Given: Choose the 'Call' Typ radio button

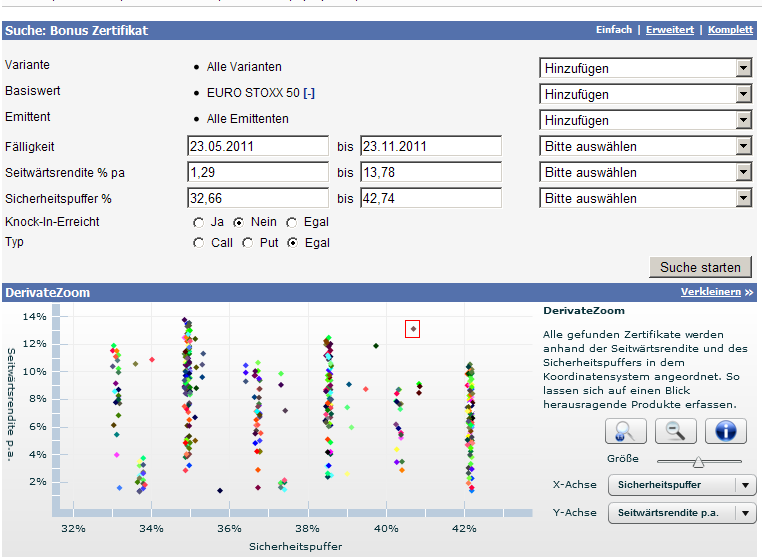Looking at the screenshot, I should [x=198, y=243].
